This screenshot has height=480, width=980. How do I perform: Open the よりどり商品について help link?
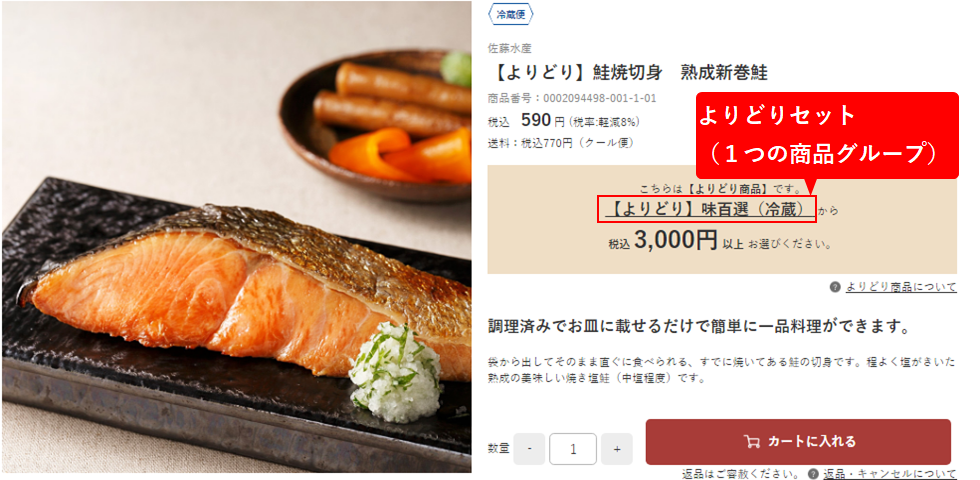pyautogui.click(x=901, y=287)
